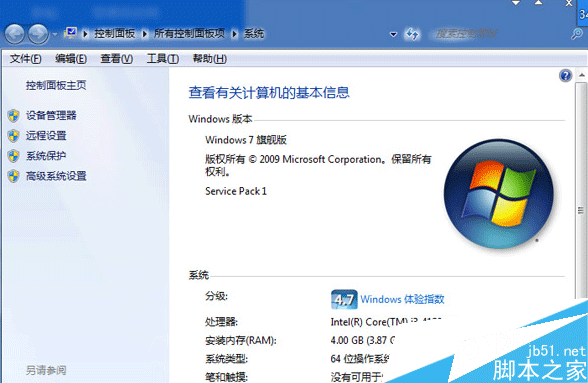This screenshot has height=383, width=588.
Task: Open the 文件(F) menu
Action: click(x=26, y=59)
